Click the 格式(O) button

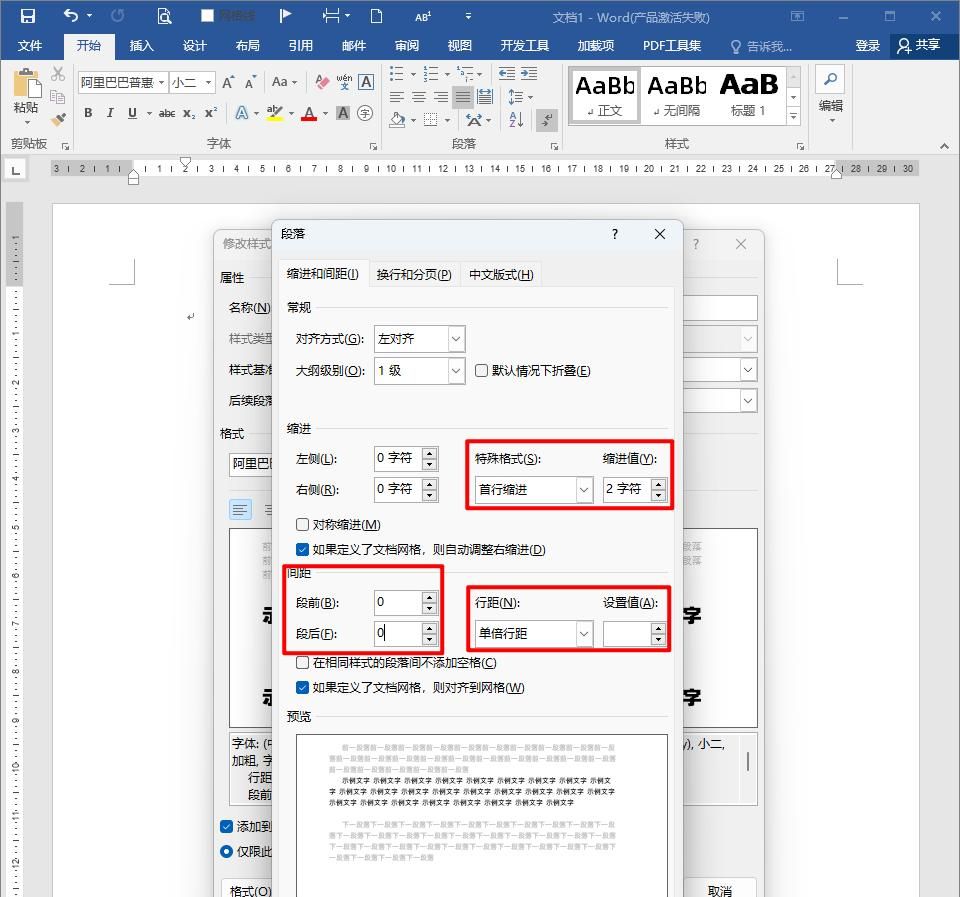248,889
